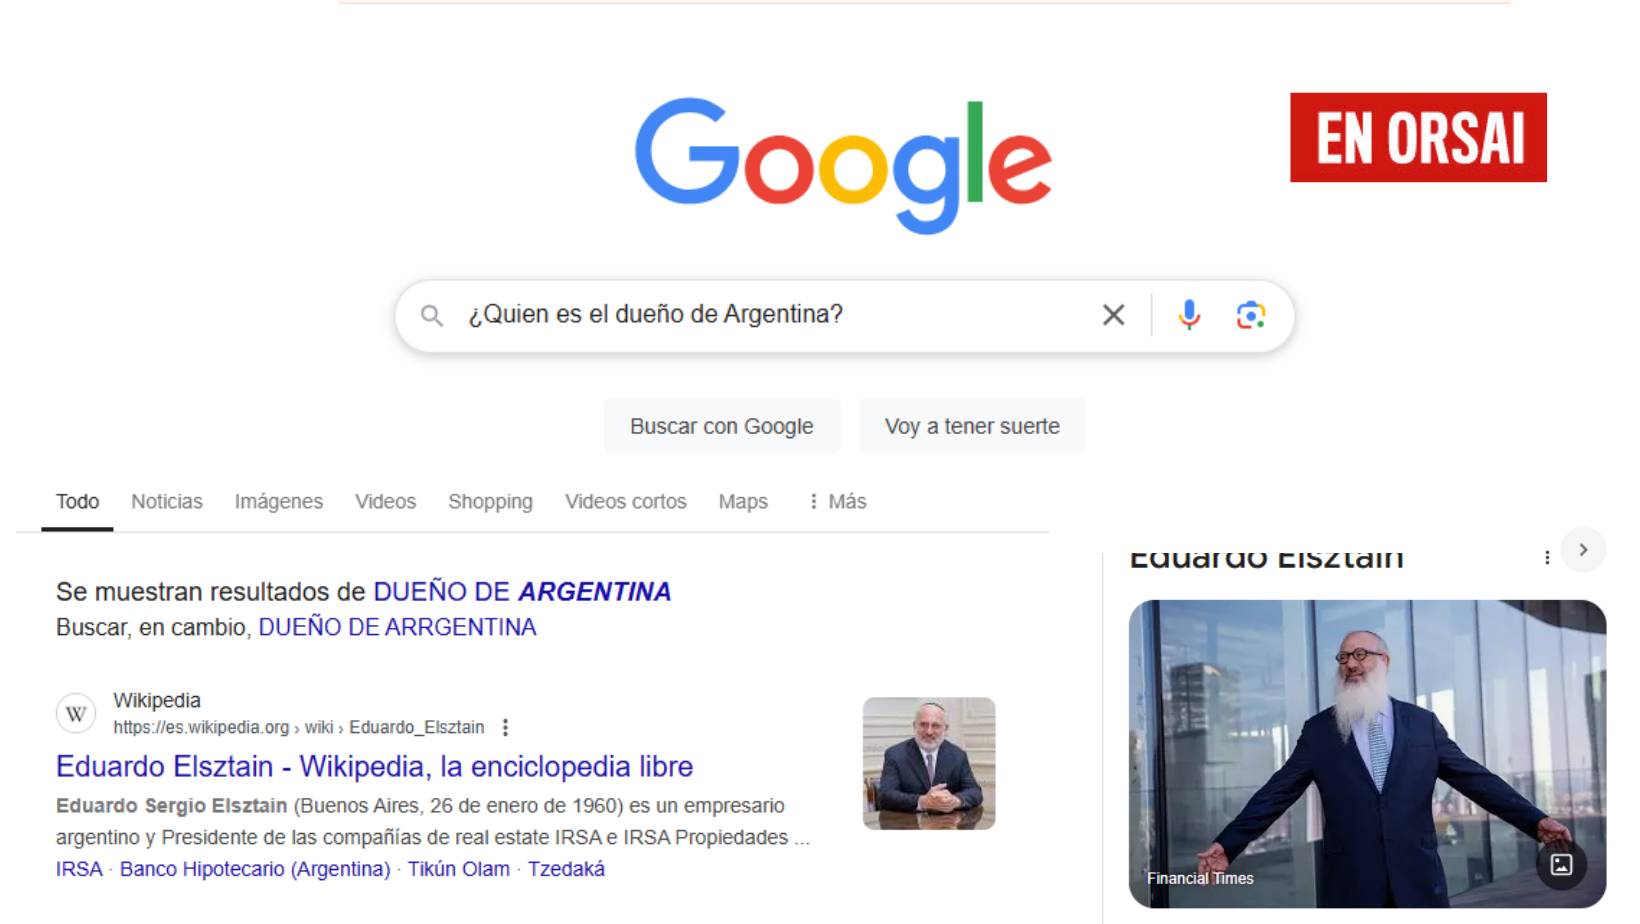Viewport: 1640px width, 924px height.
Task: Open the Maps results tab
Action: [743, 501]
